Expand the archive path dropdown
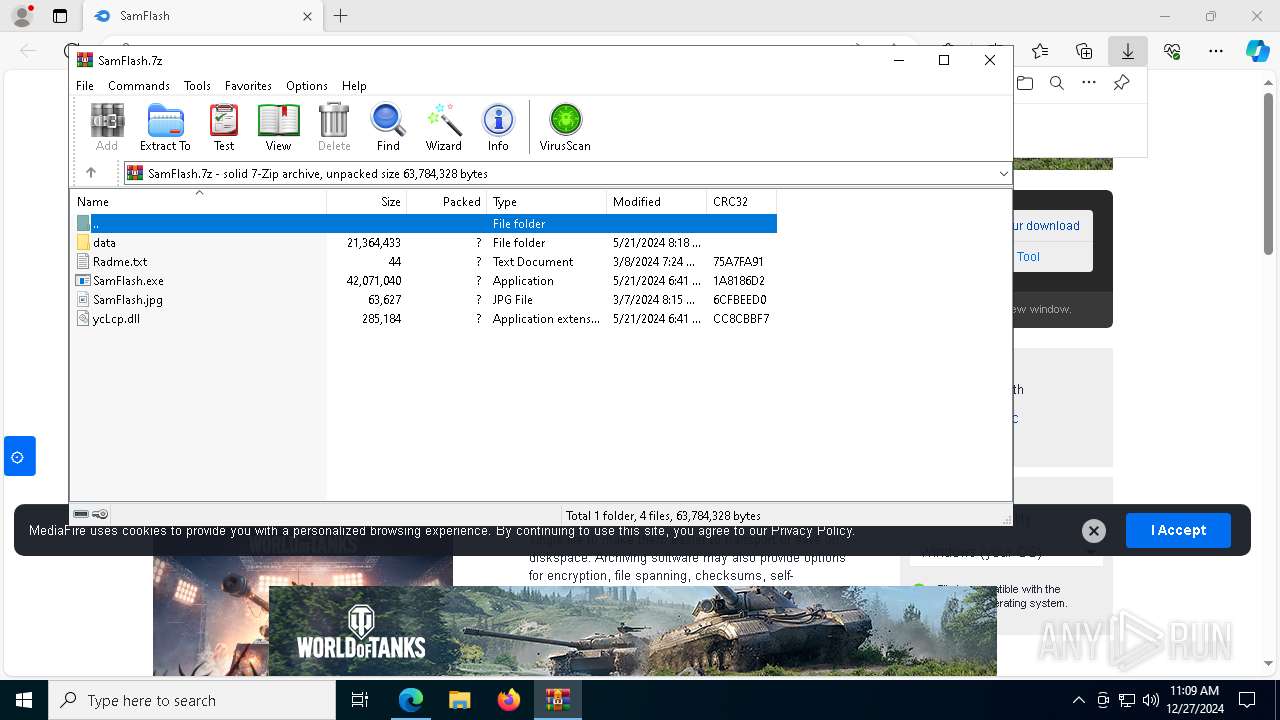 (x=1003, y=174)
